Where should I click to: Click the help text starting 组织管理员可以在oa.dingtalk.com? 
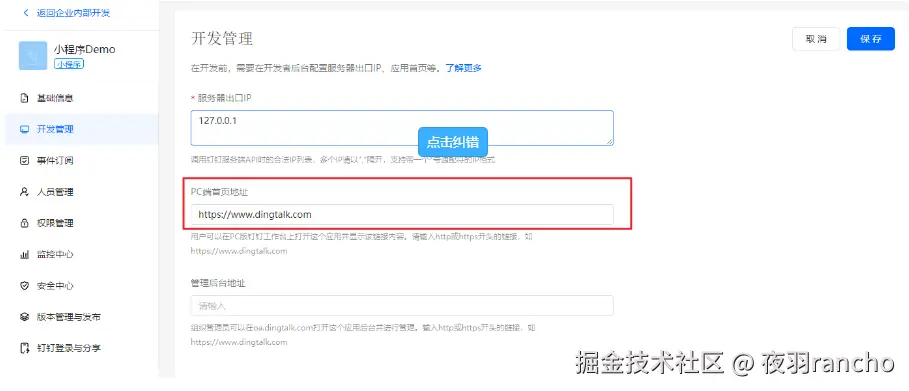point(363,335)
